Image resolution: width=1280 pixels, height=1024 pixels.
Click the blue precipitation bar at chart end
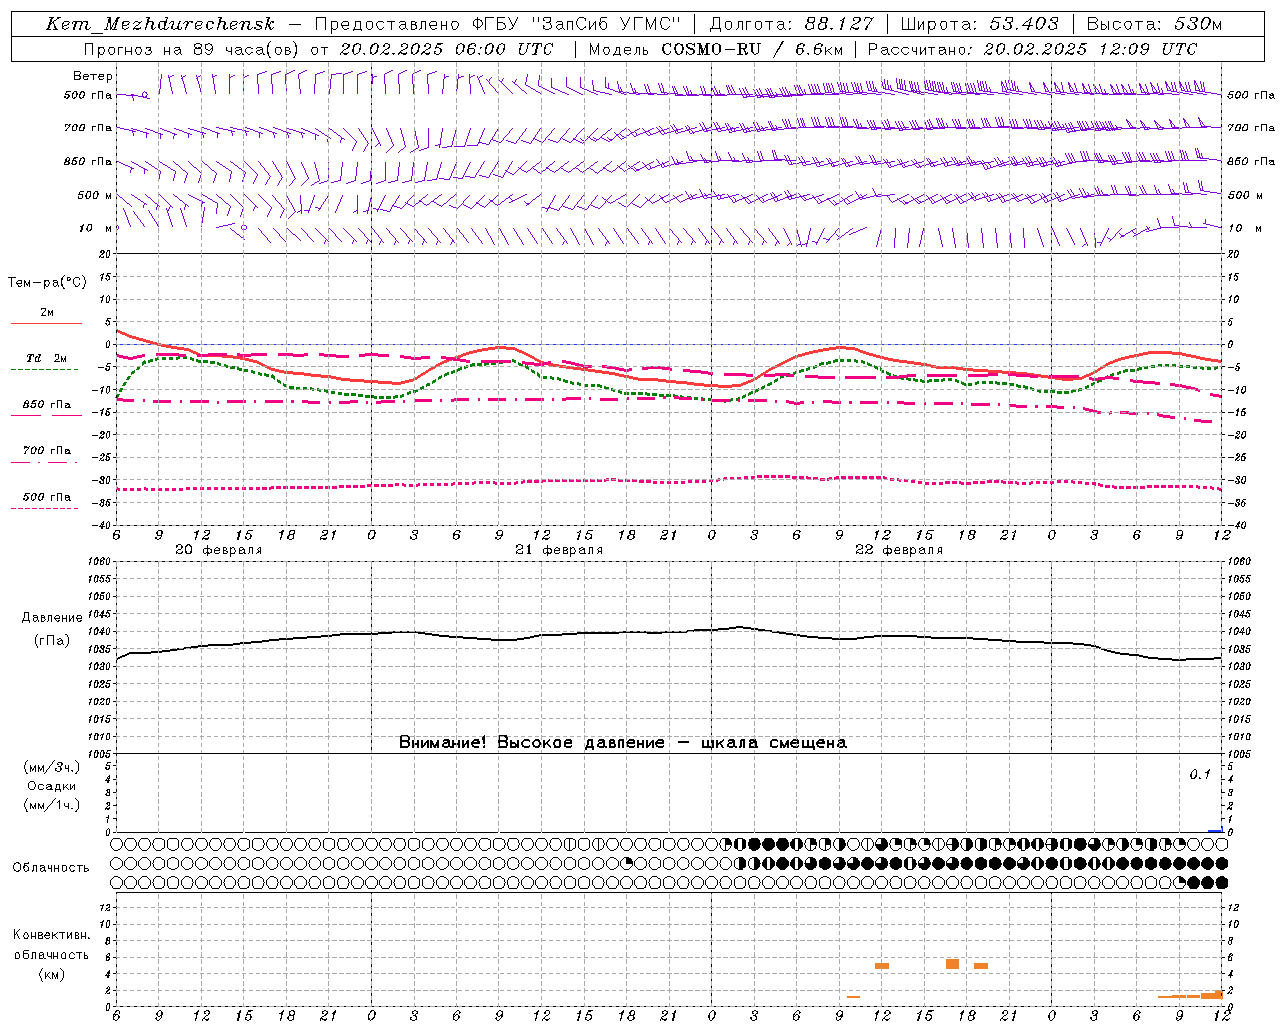click(1215, 831)
